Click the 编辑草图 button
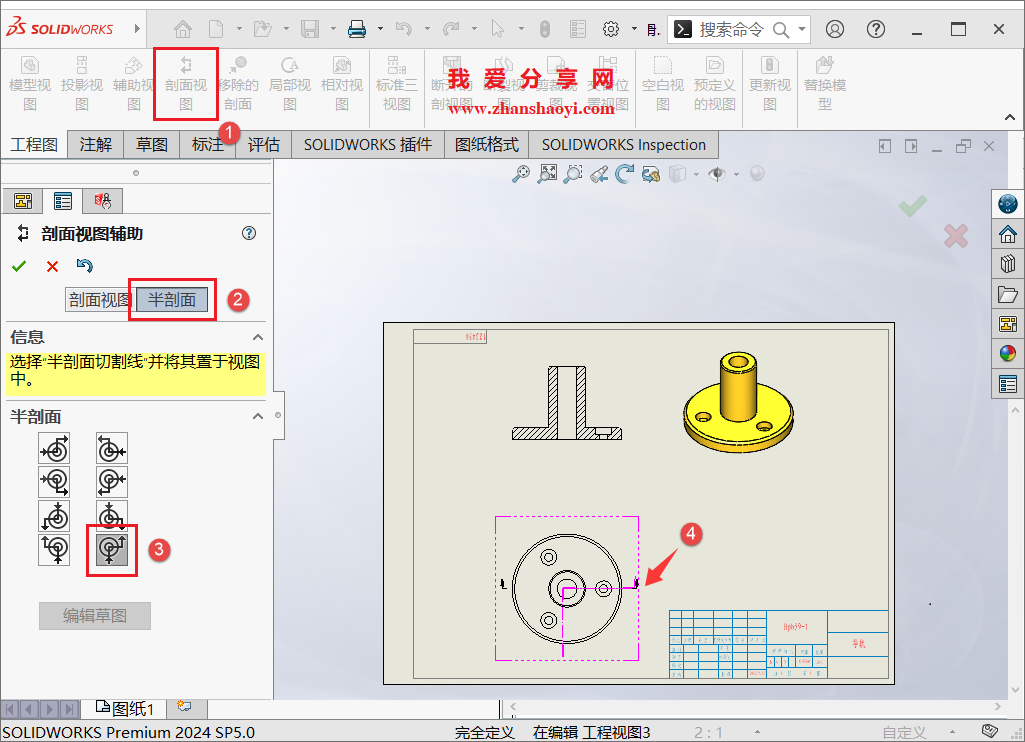Screen dimensions: 1025x742 coord(94,615)
